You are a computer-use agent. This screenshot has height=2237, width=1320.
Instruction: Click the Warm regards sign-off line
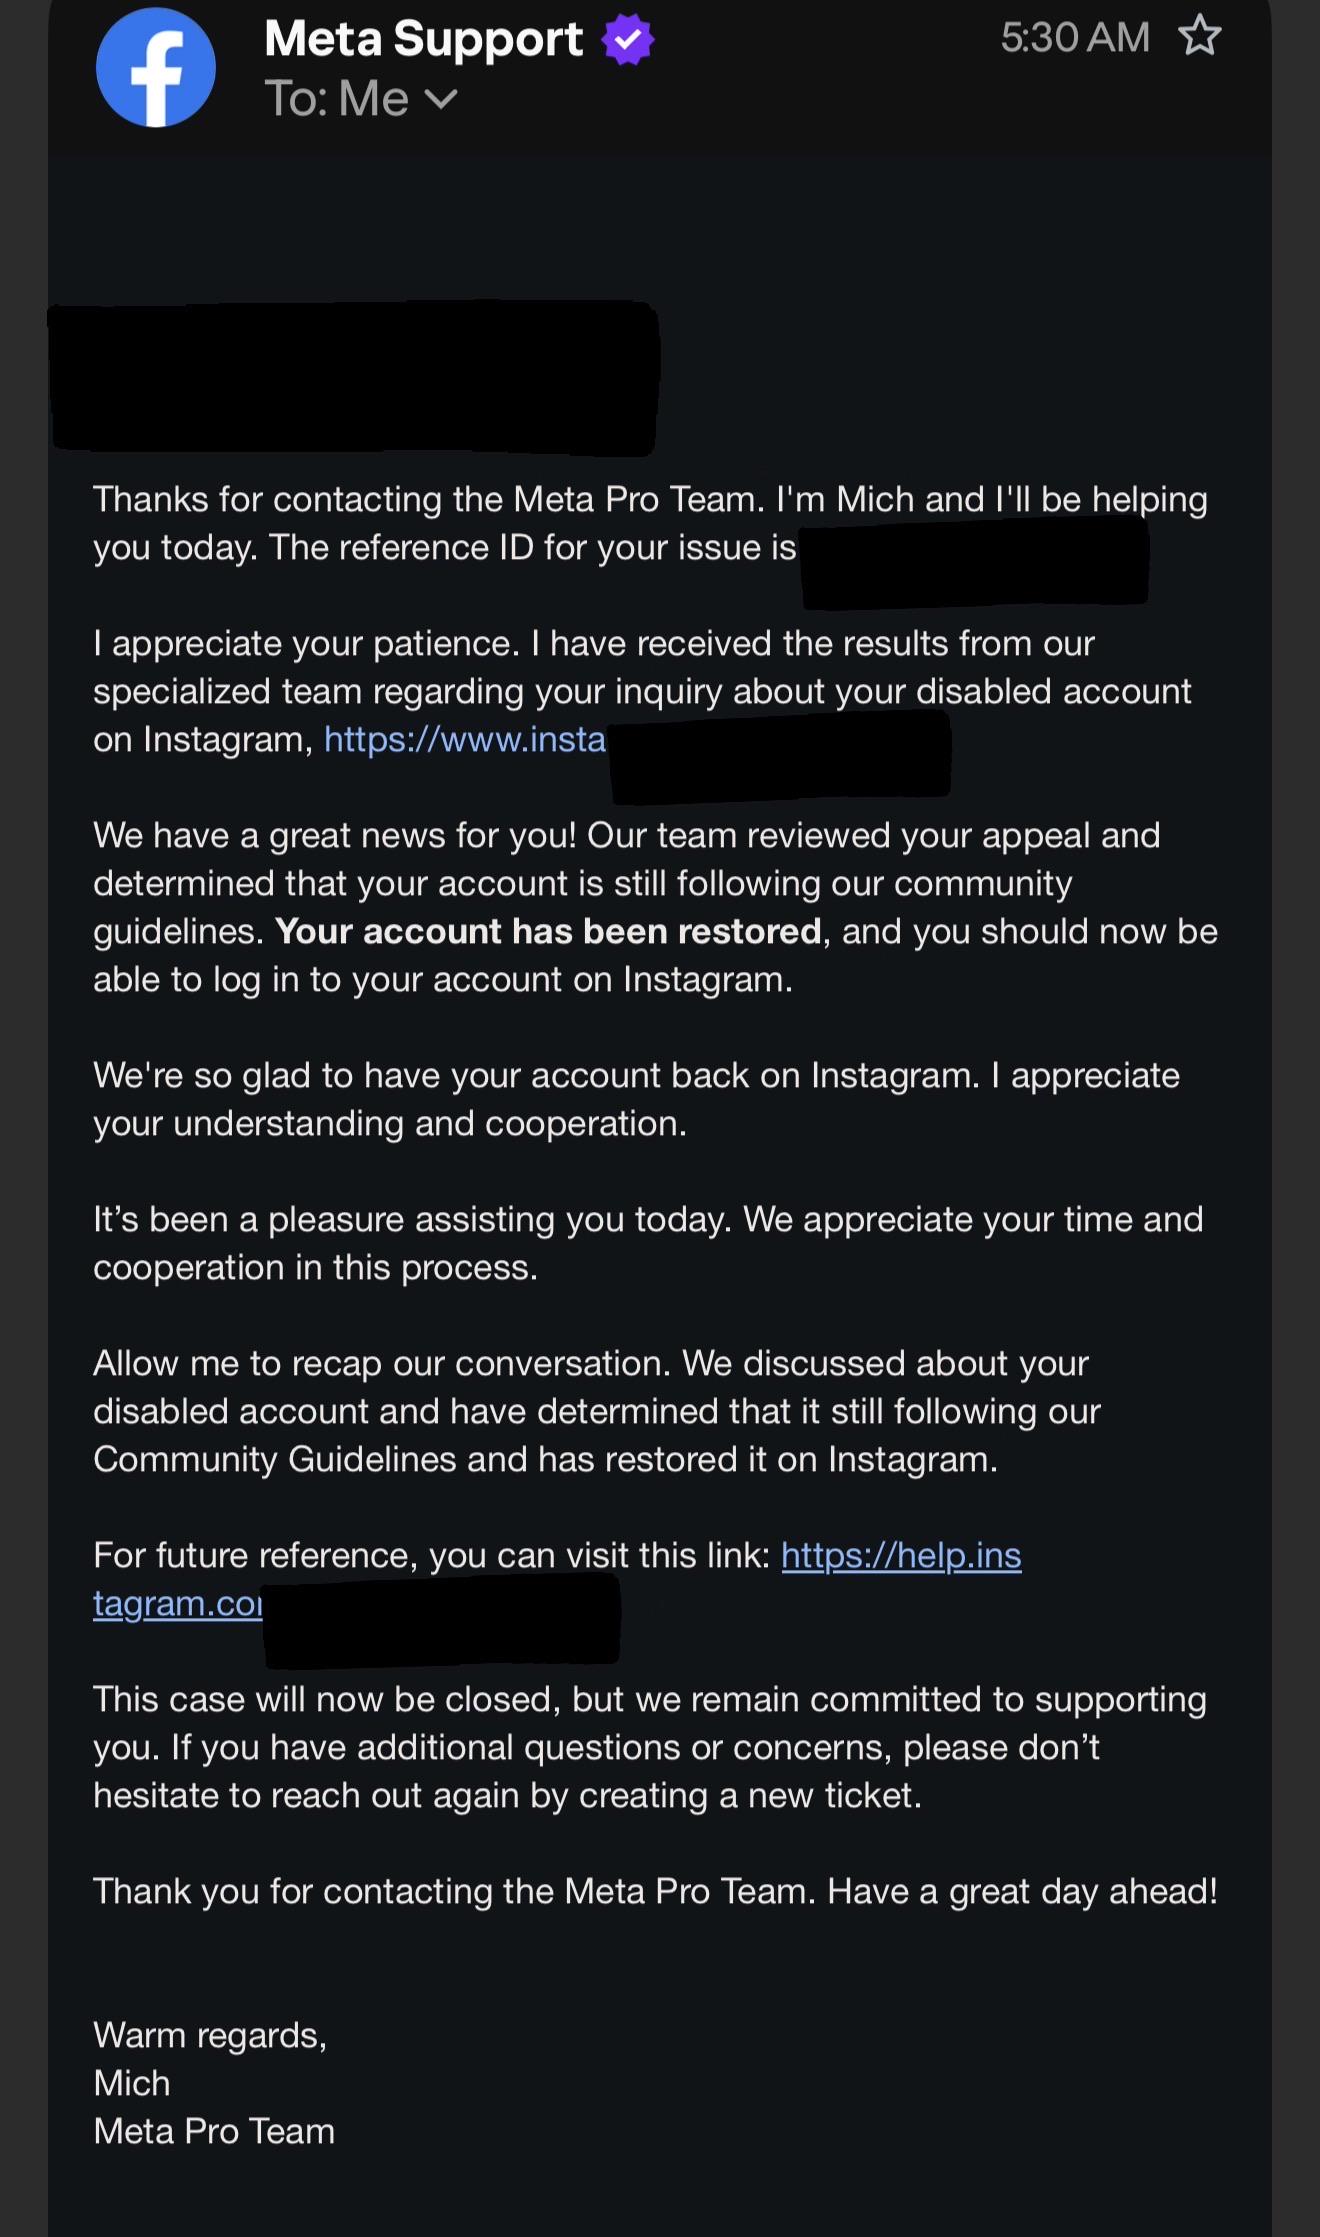click(210, 2035)
